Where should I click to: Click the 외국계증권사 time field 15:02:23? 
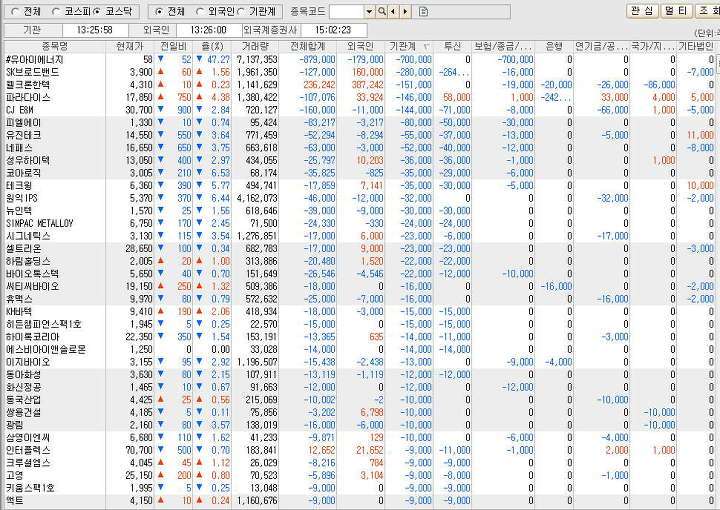[333, 30]
